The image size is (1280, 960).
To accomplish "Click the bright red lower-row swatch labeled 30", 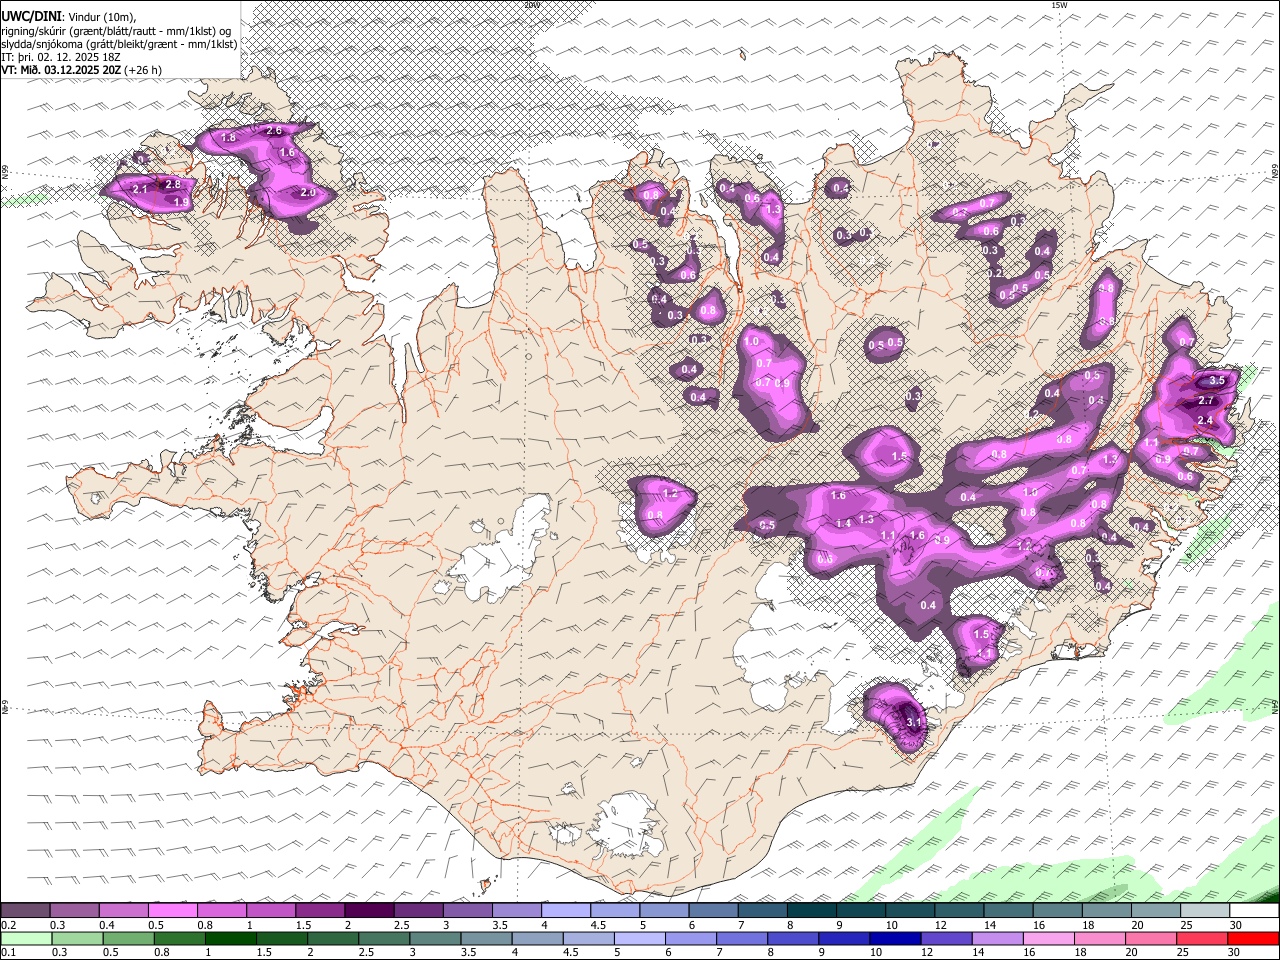I will click(1253, 939).
